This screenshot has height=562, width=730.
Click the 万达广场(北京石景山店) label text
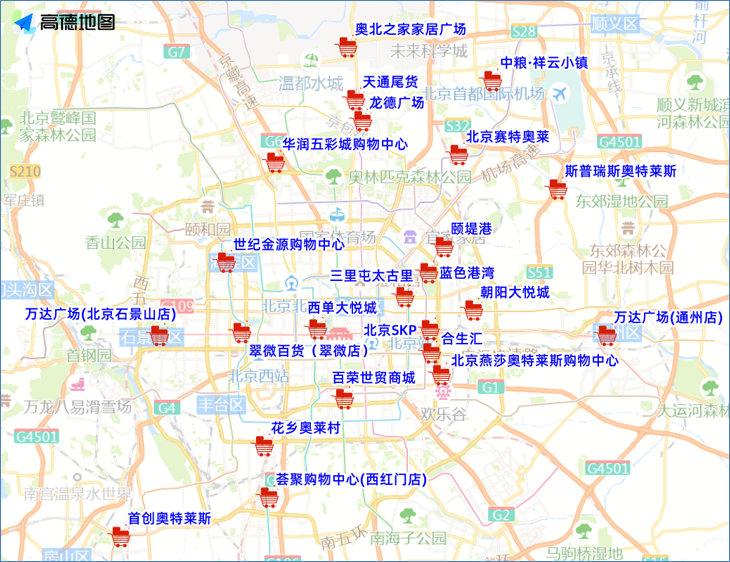point(100,314)
